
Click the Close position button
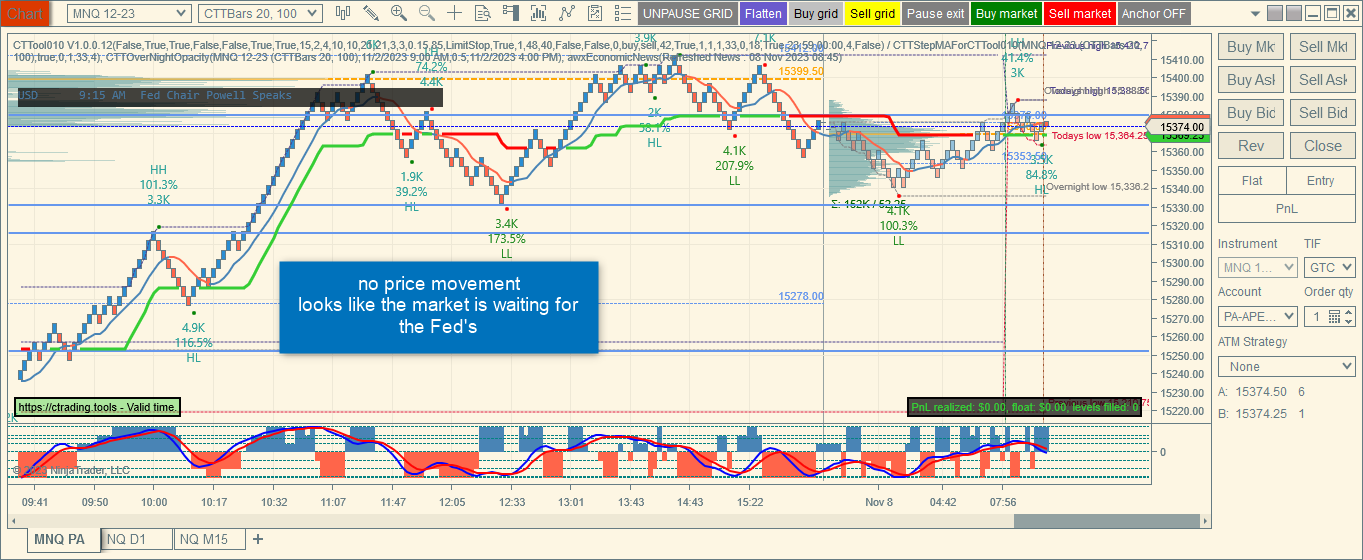coord(1323,146)
